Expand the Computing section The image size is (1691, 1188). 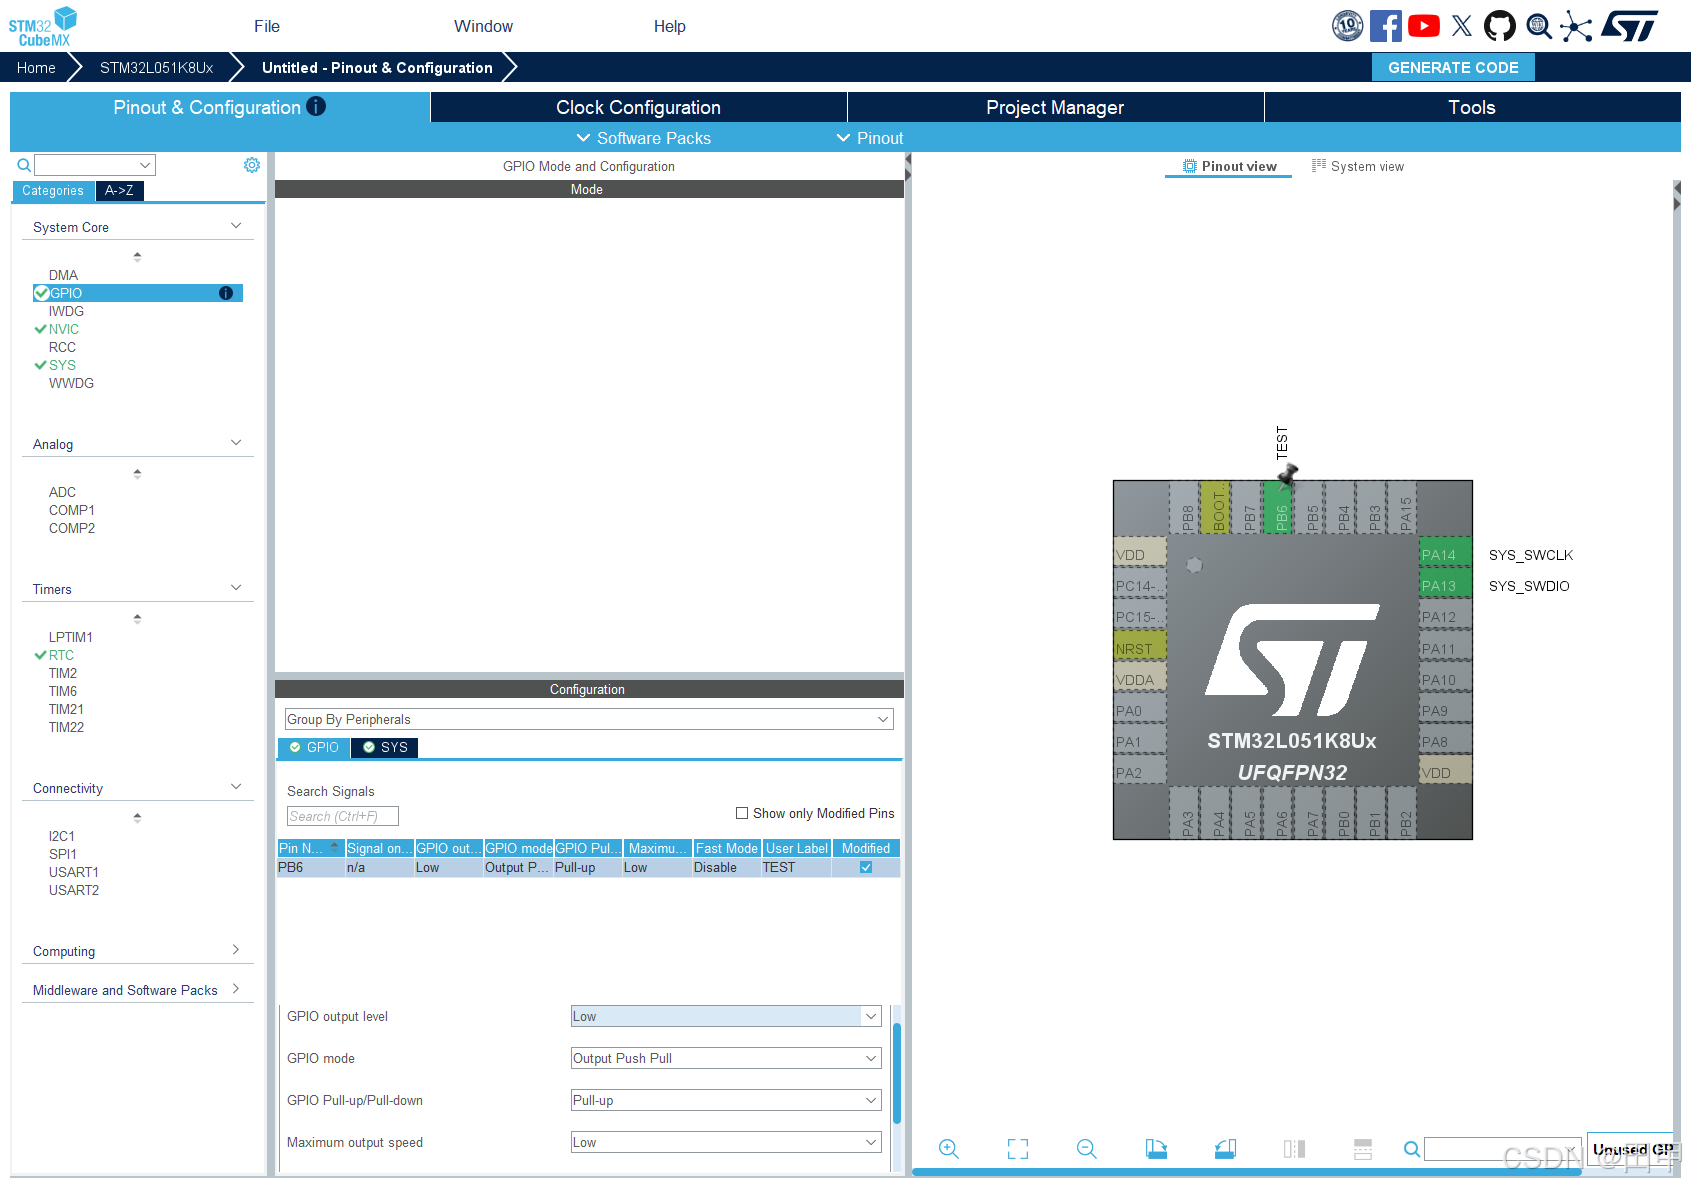pos(236,950)
